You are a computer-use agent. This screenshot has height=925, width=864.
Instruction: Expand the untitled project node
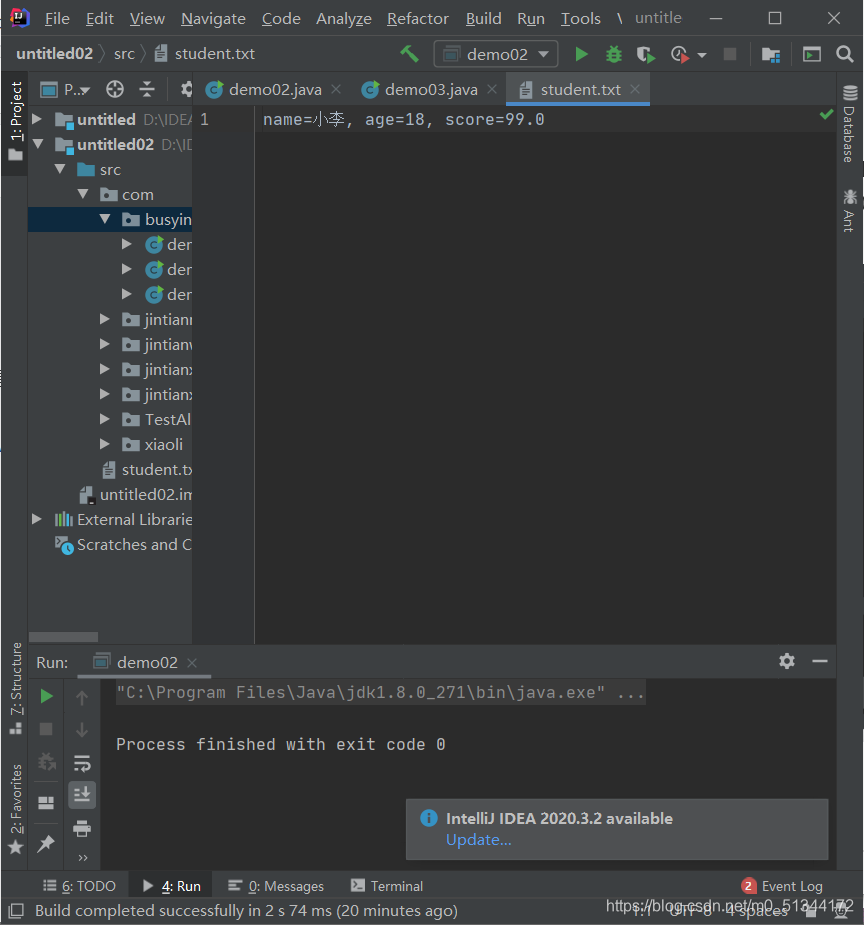[x=37, y=119]
